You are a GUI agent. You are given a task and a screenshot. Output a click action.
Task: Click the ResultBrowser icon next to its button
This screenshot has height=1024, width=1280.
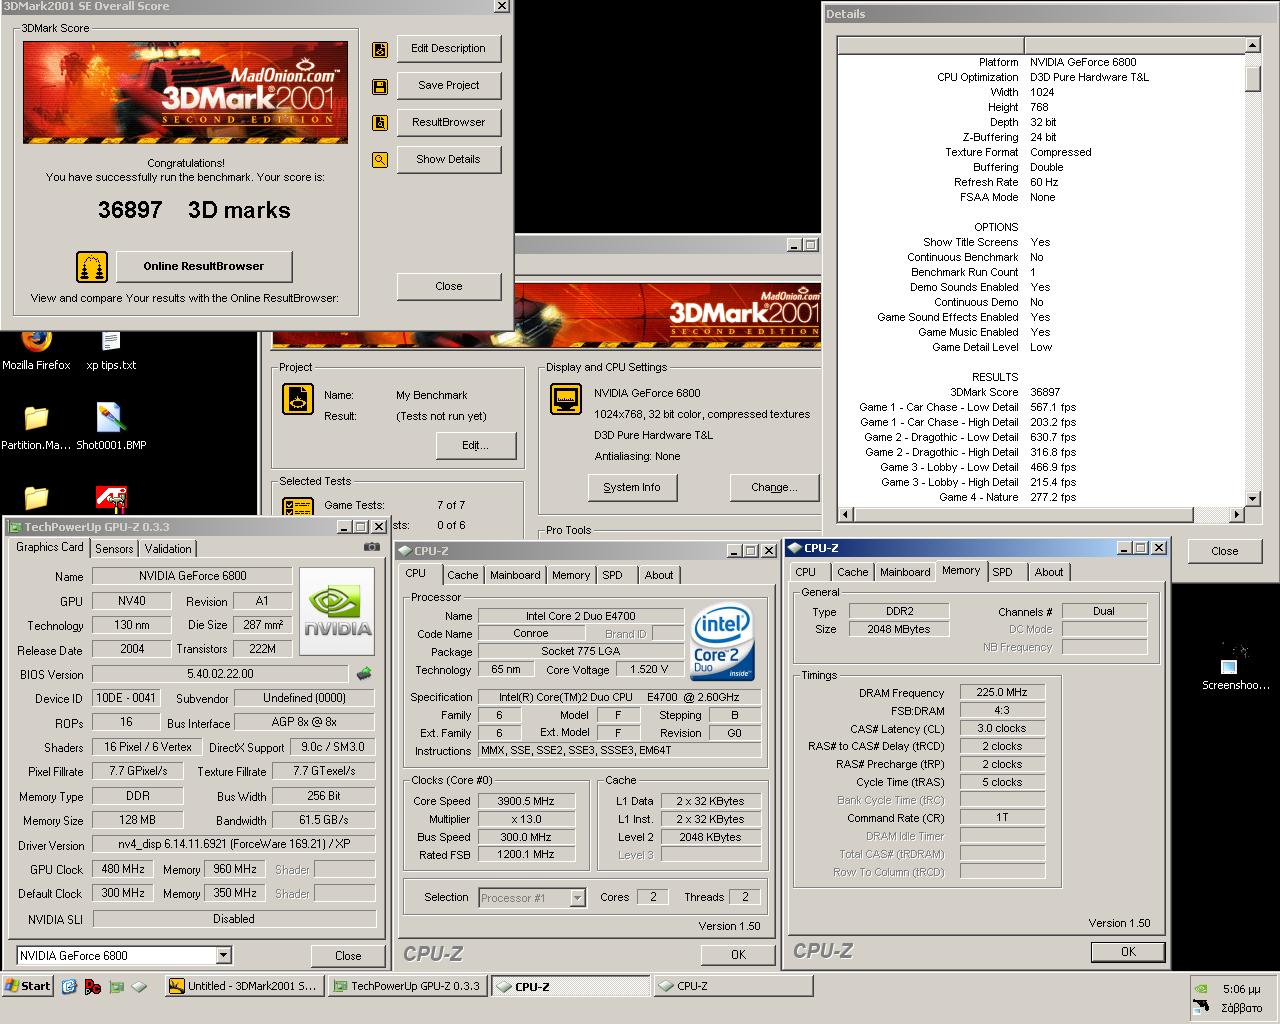pyautogui.click(x=380, y=123)
